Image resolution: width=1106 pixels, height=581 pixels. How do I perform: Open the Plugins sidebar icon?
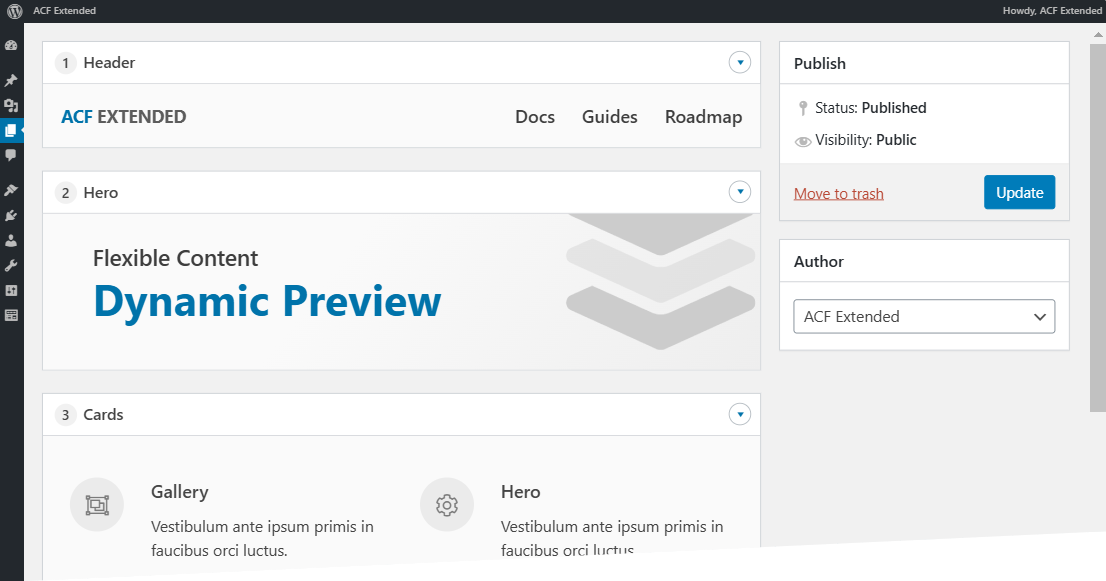11,216
